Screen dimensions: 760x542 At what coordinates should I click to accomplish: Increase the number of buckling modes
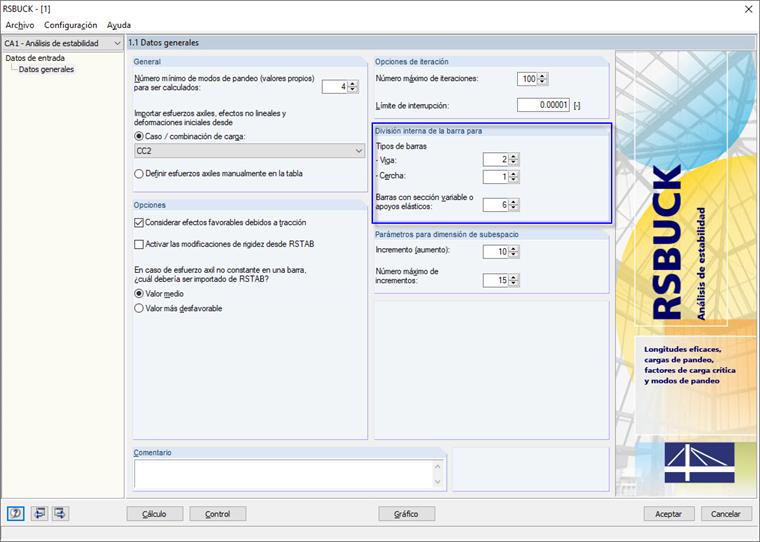pos(353,84)
